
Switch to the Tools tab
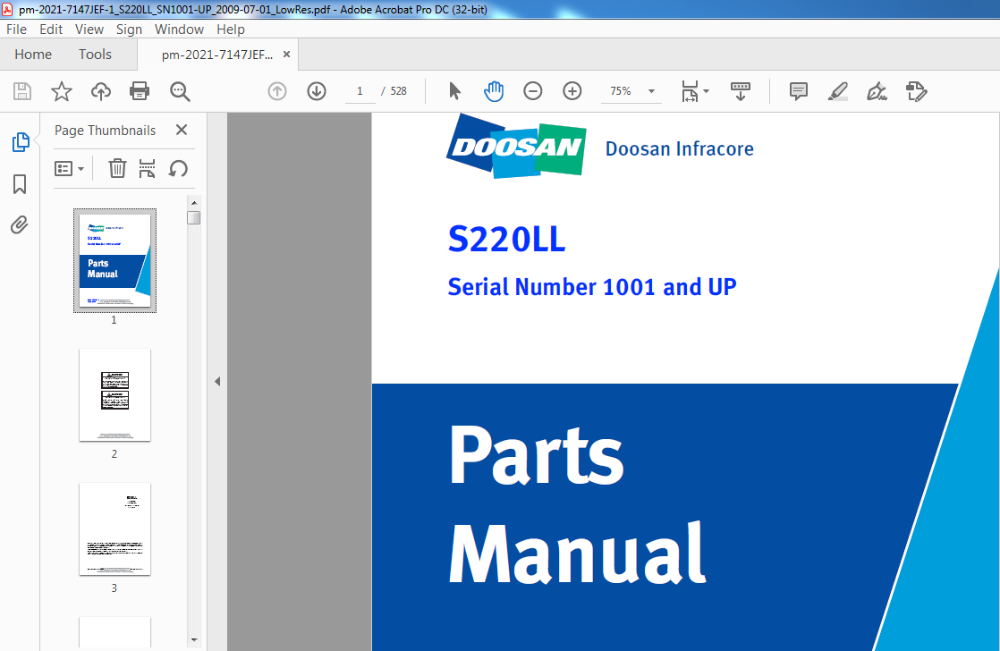point(95,54)
